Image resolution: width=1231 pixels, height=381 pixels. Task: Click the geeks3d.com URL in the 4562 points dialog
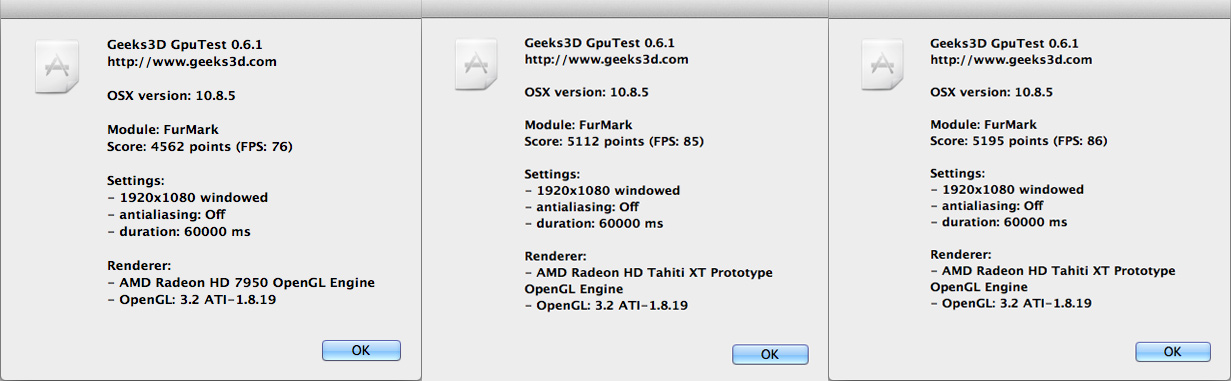pyautogui.click(x=192, y=61)
